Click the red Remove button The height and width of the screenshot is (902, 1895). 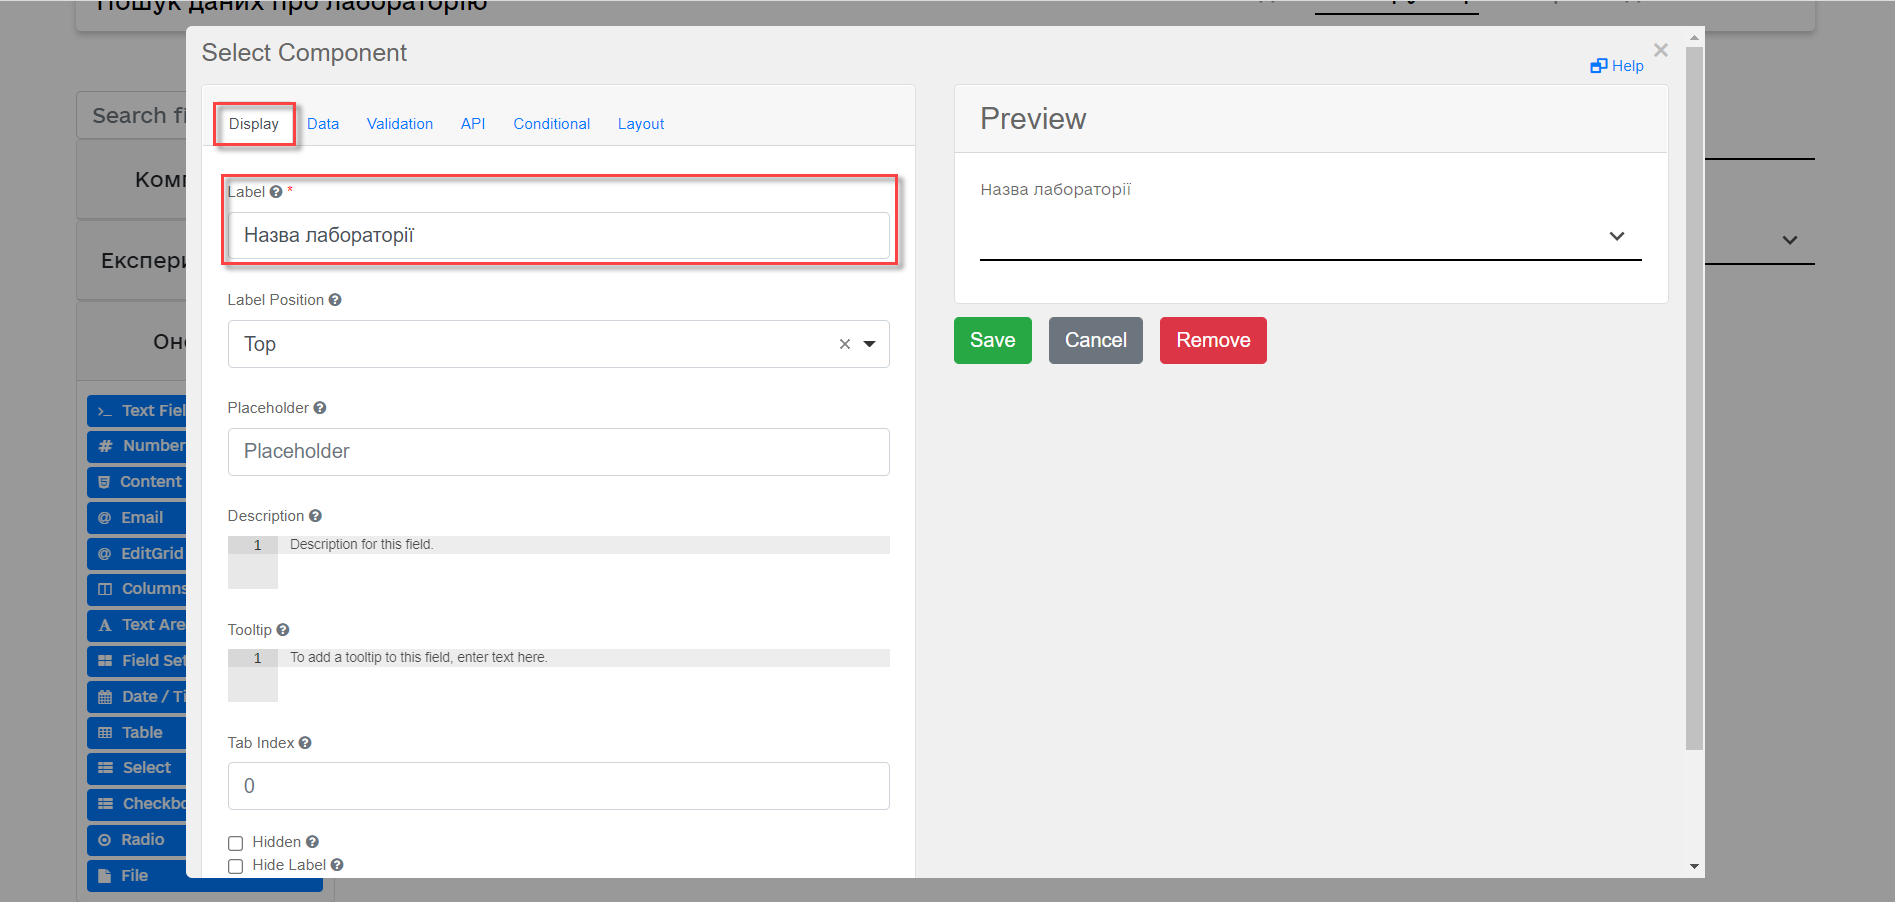pyautogui.click(x=1213, y=340)
